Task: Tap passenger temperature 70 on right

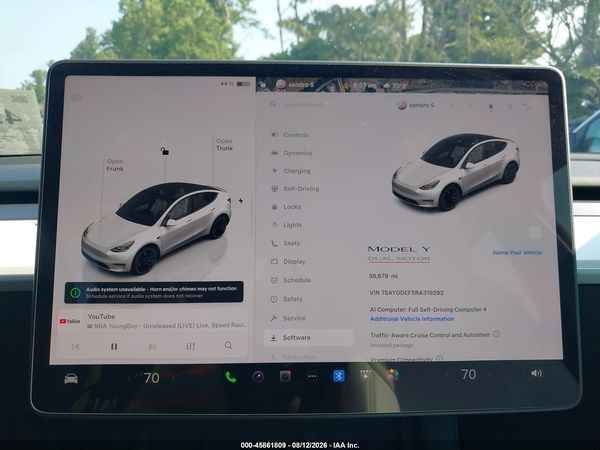Action: tap(468, 374)
